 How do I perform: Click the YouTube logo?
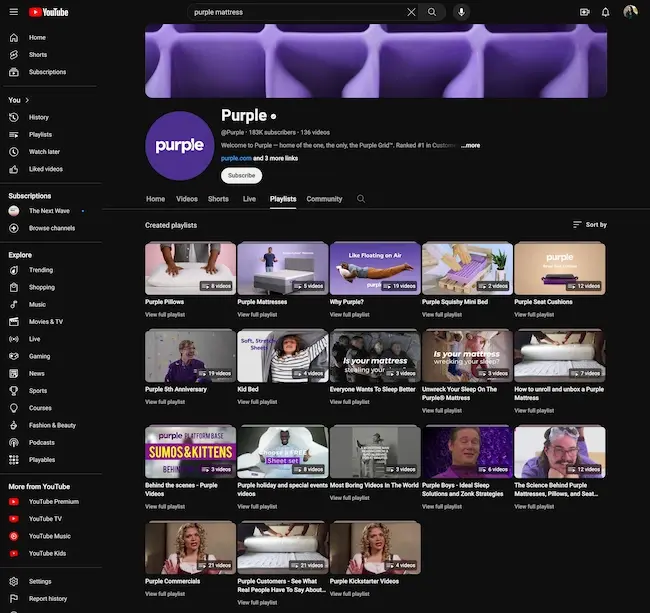click(x=49, y=12)
